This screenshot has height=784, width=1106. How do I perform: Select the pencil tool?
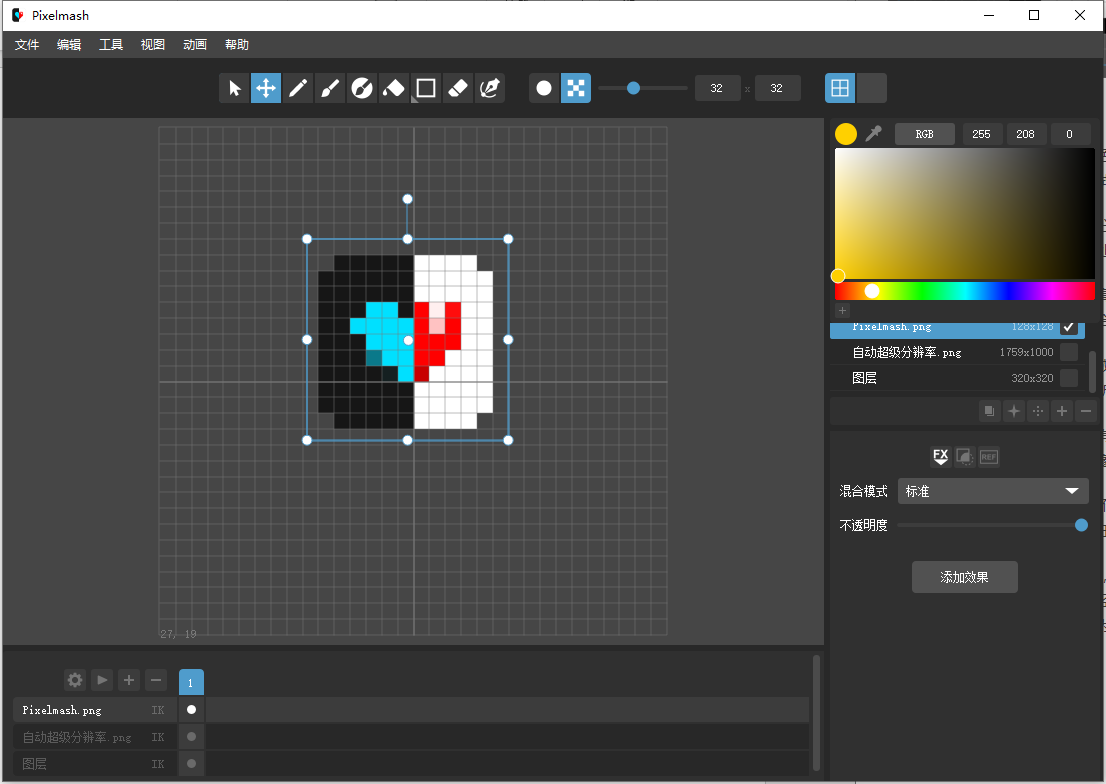298,88
